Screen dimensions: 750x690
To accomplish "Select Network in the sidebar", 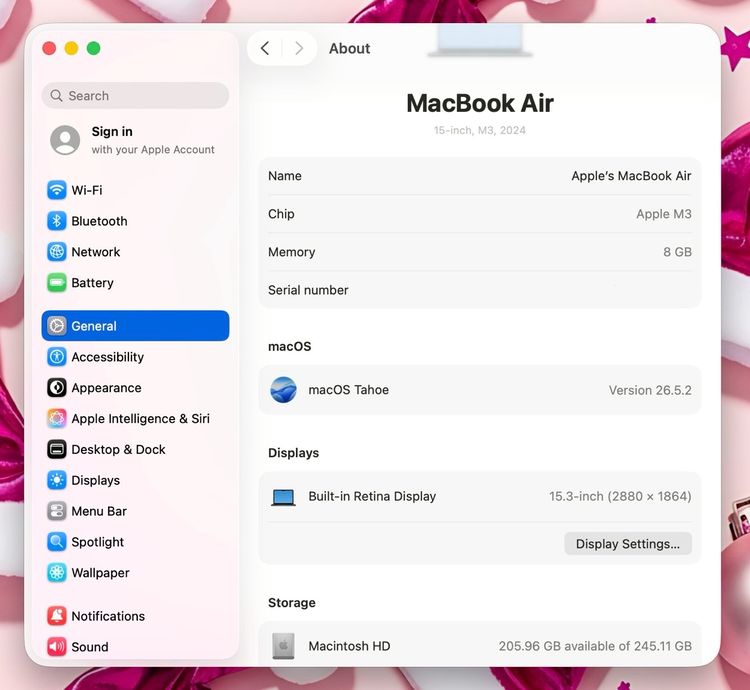I will point(135,252).
